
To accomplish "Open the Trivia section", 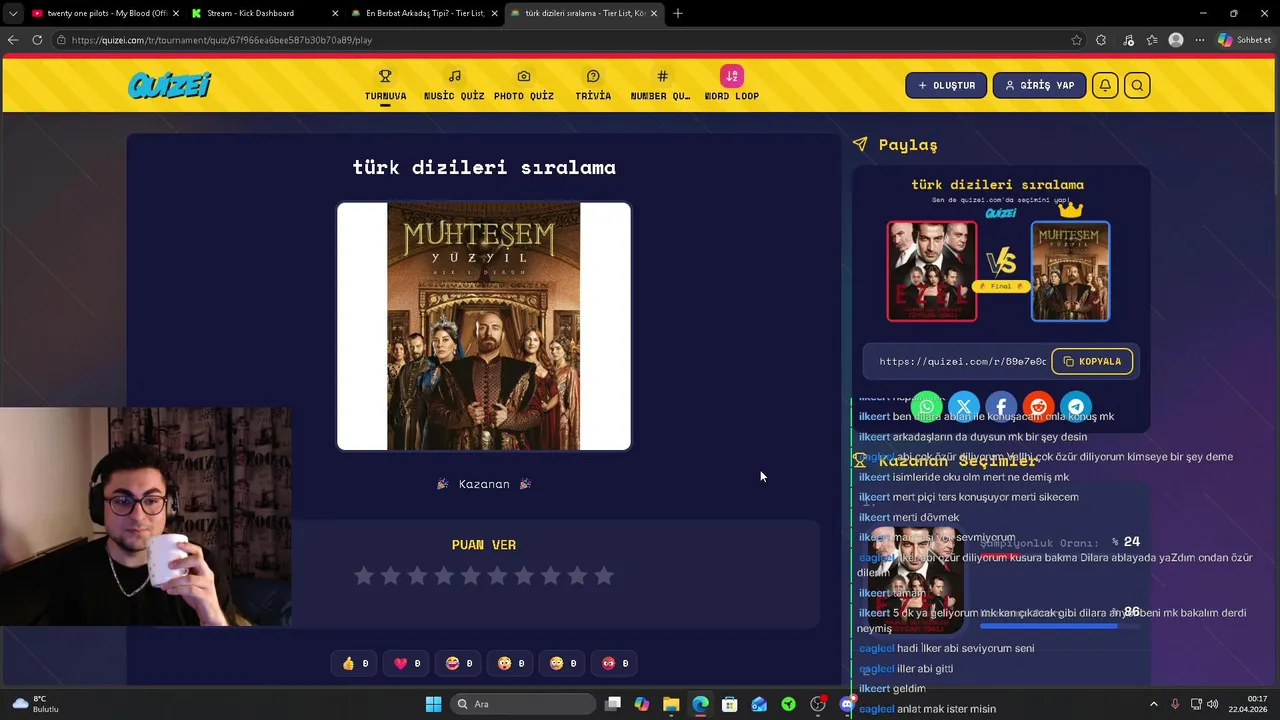I will [x=593, y=85].
